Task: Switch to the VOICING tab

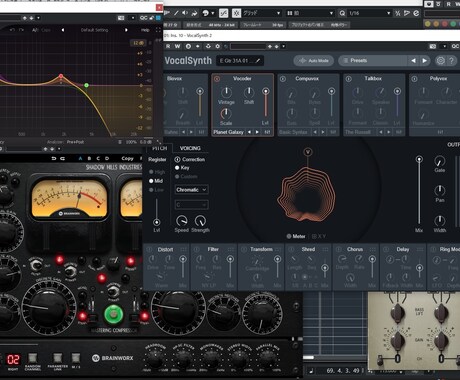Action: 190,148
